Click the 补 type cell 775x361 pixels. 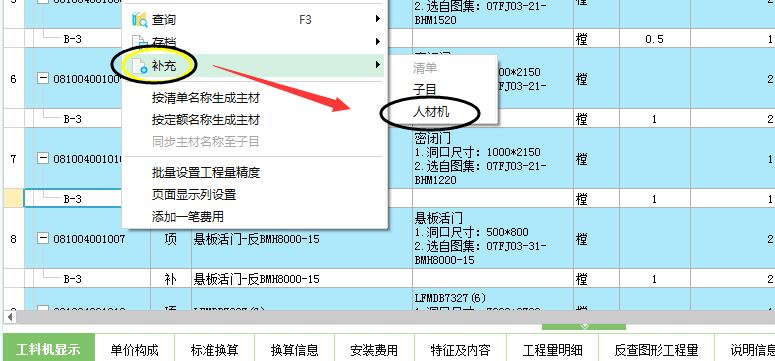pyautogui.click(x=171, y=279)
